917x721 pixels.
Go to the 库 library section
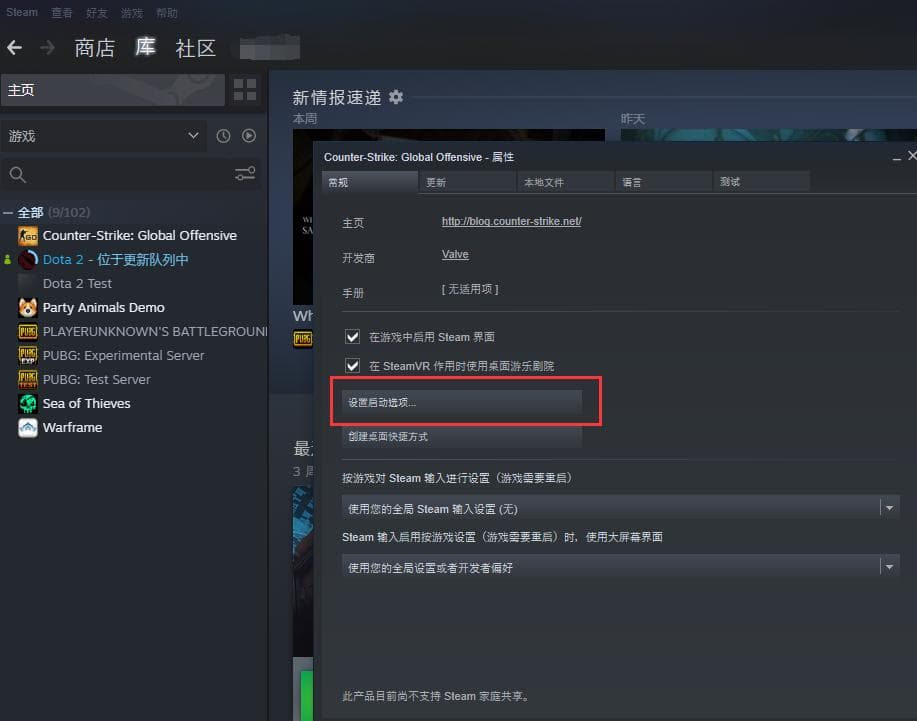point(145,47)
